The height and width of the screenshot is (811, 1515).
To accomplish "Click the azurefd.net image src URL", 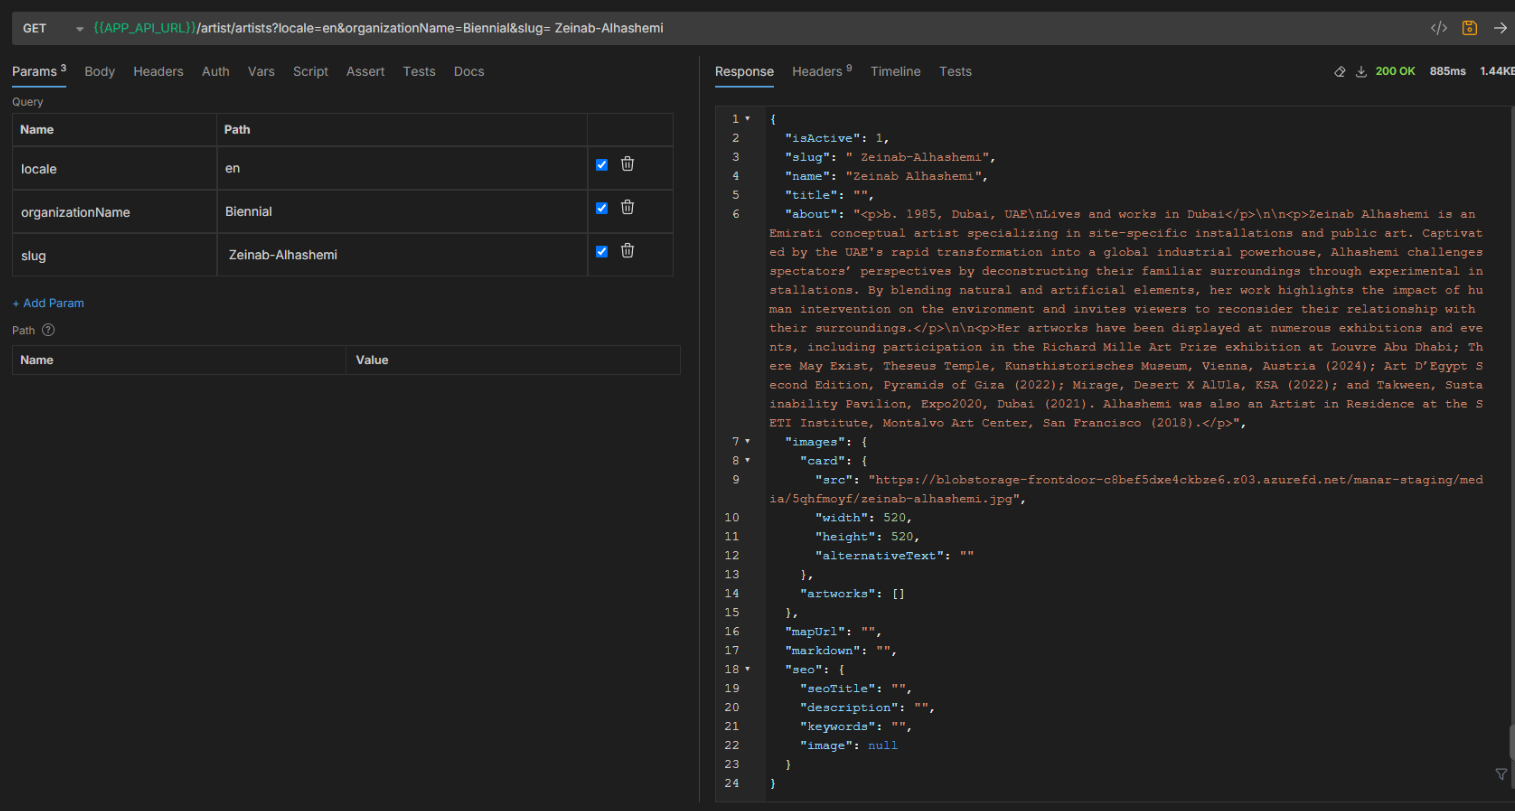I will point(1126,489).
